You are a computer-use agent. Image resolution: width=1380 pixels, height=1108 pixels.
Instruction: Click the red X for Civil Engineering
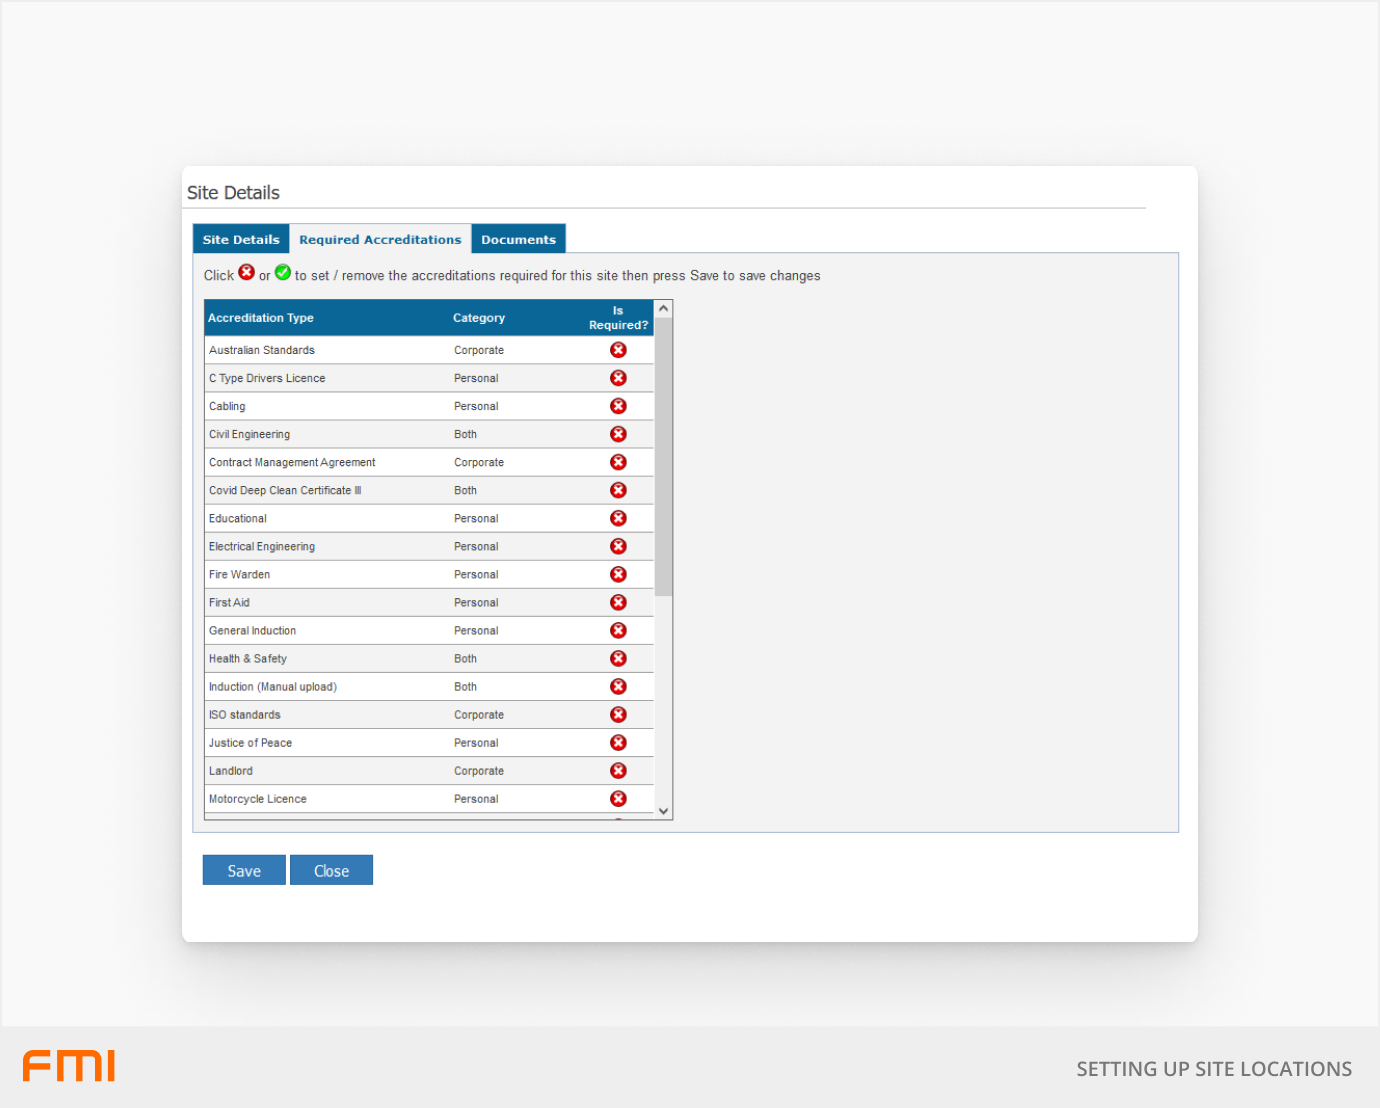point(618,434)
